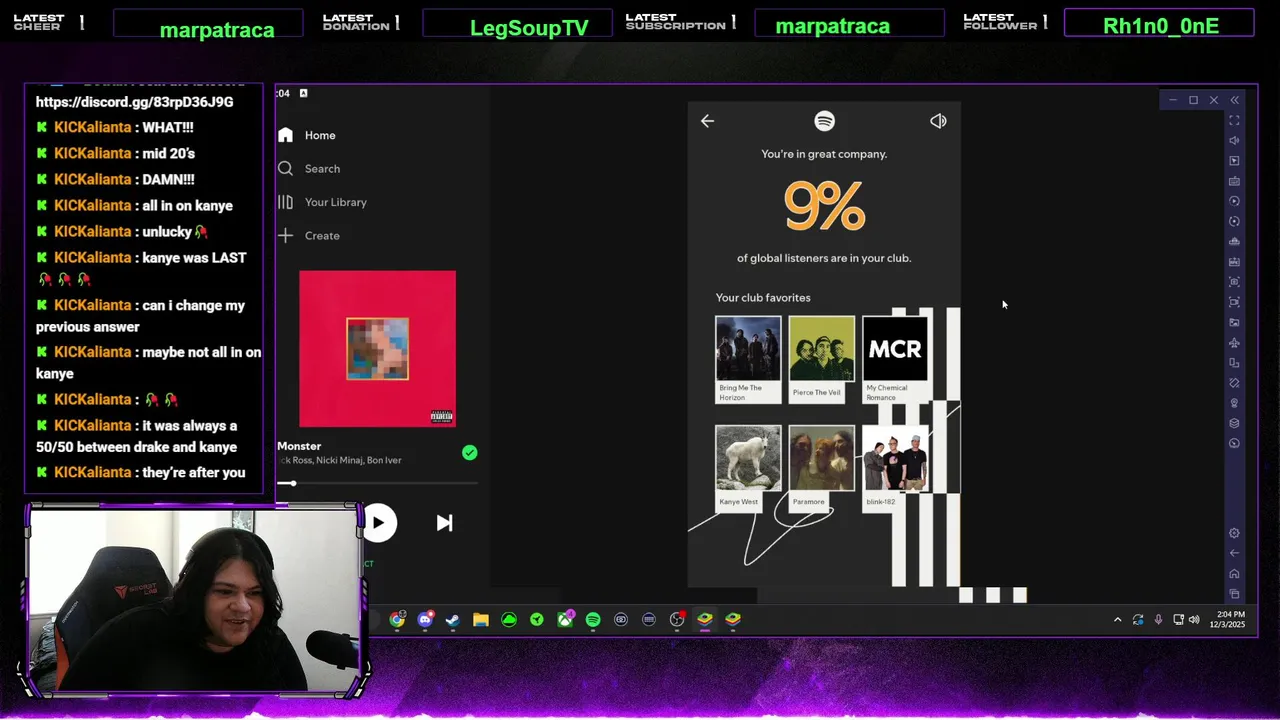Screen dimensions: 1280x720
Task: Open the discord.gg link in chat
Action: (x=134, y=102)
